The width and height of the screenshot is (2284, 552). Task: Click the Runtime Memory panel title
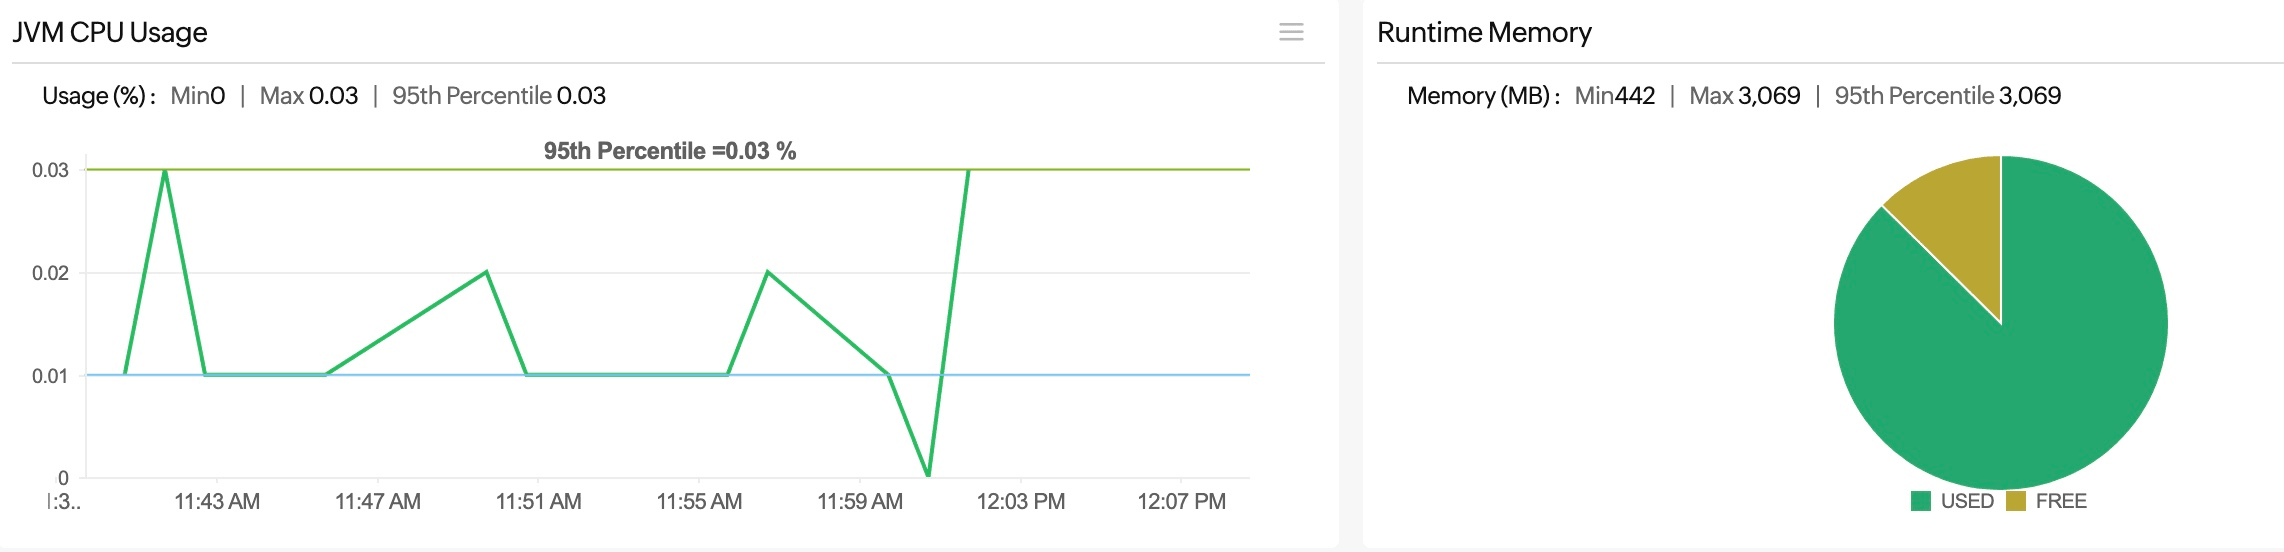click(x=1484, y=32)
